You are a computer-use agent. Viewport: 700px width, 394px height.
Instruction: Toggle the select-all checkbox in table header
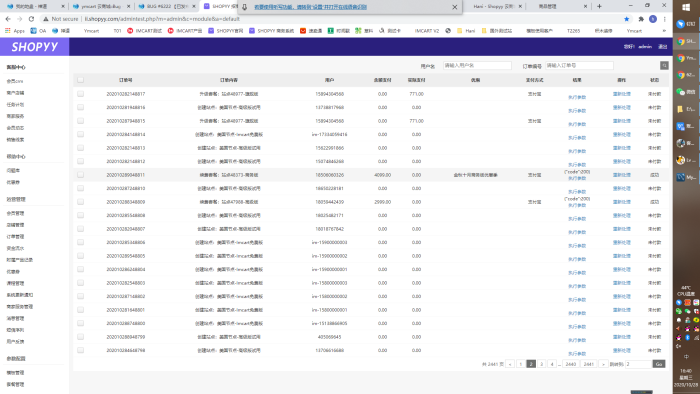(80, 80)
